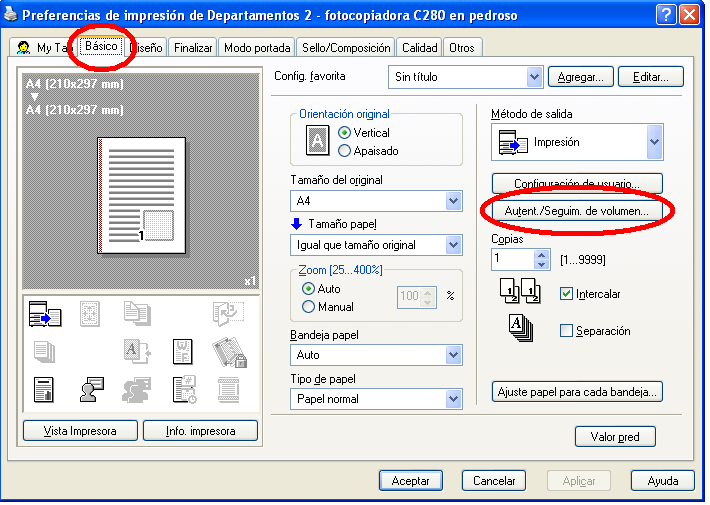
Task: Click the page with hash and clock icon
Action: coord(184,390)
